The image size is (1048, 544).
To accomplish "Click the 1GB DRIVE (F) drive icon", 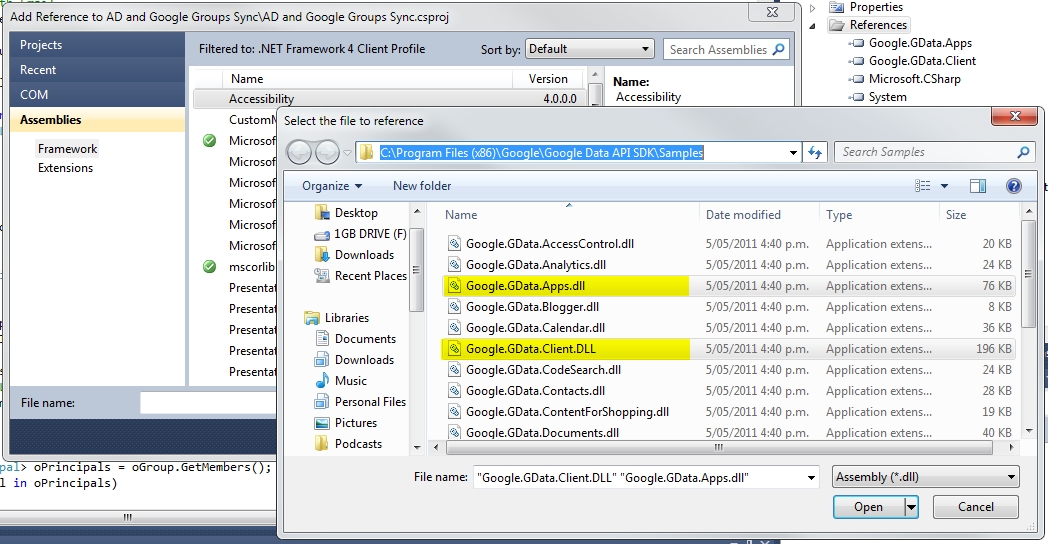I will point(322,235).
